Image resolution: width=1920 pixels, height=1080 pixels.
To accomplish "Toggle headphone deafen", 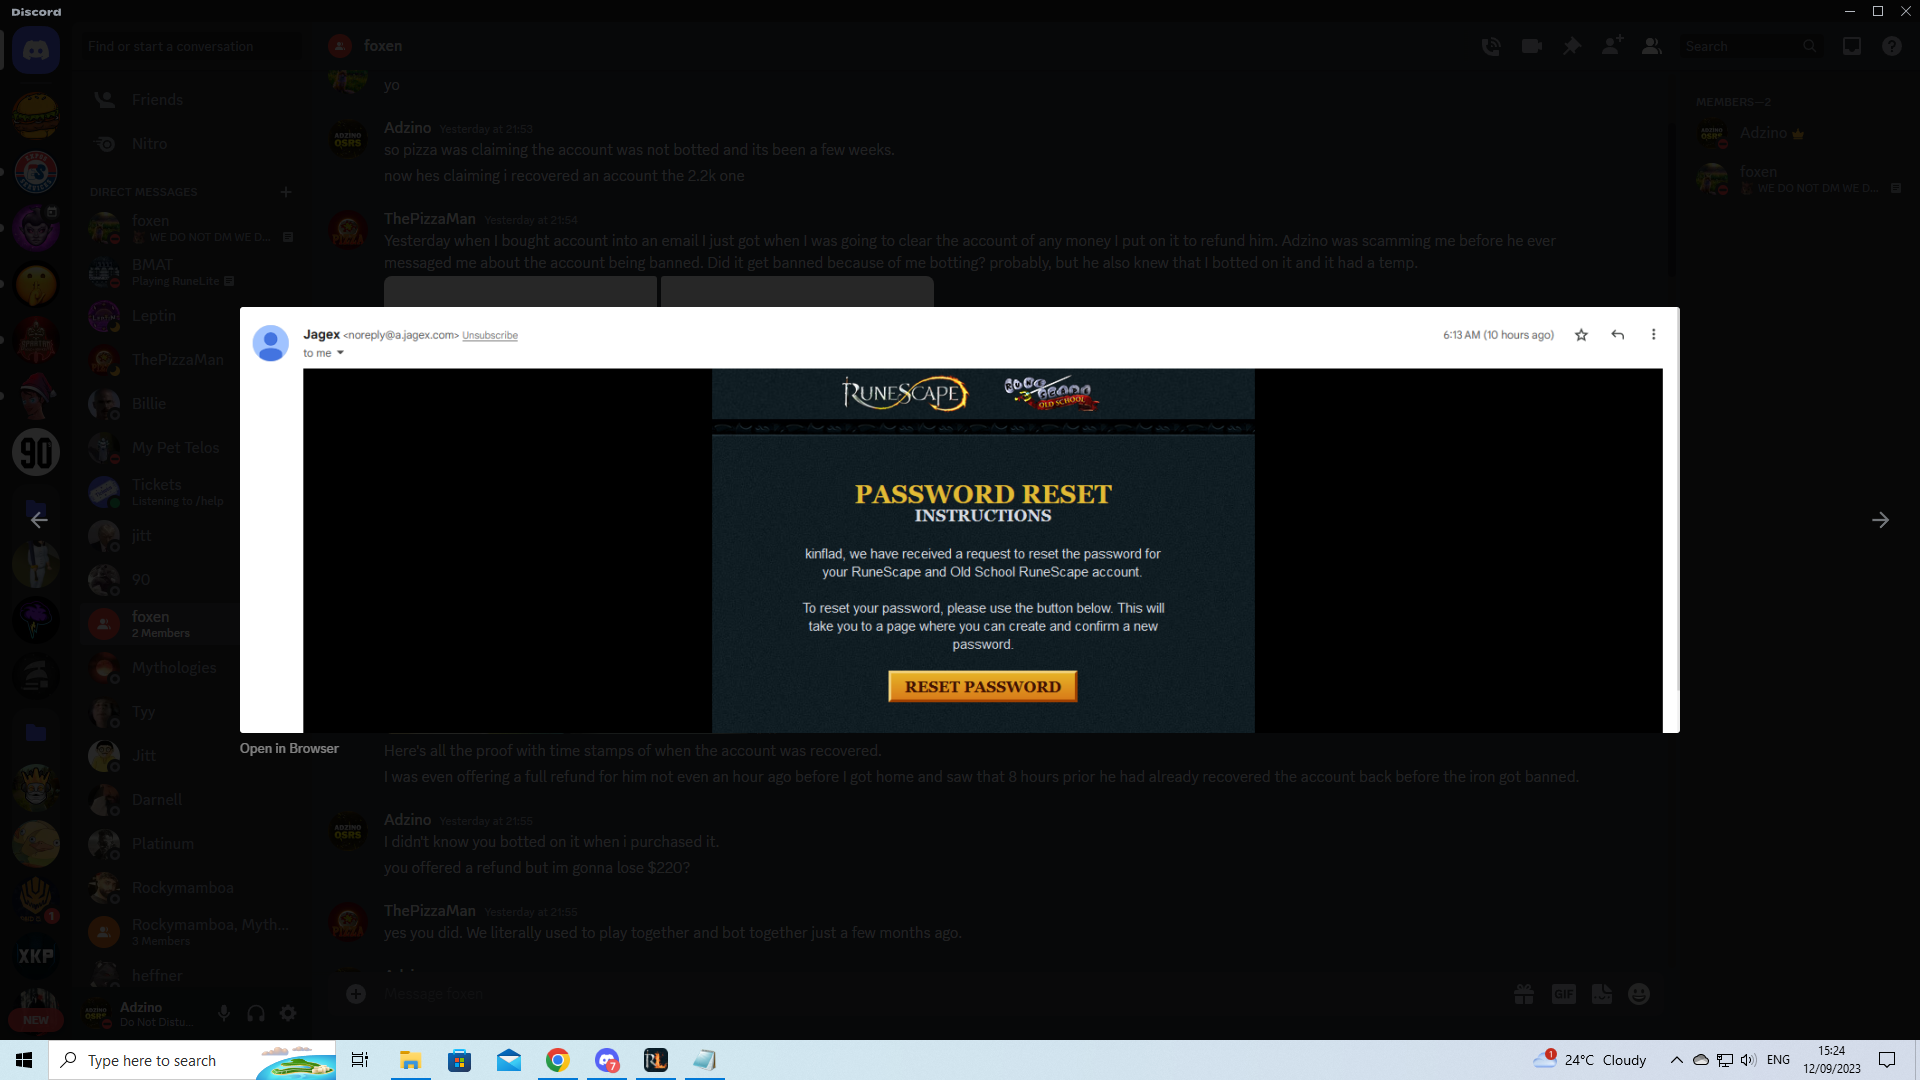I will 256,1013.
